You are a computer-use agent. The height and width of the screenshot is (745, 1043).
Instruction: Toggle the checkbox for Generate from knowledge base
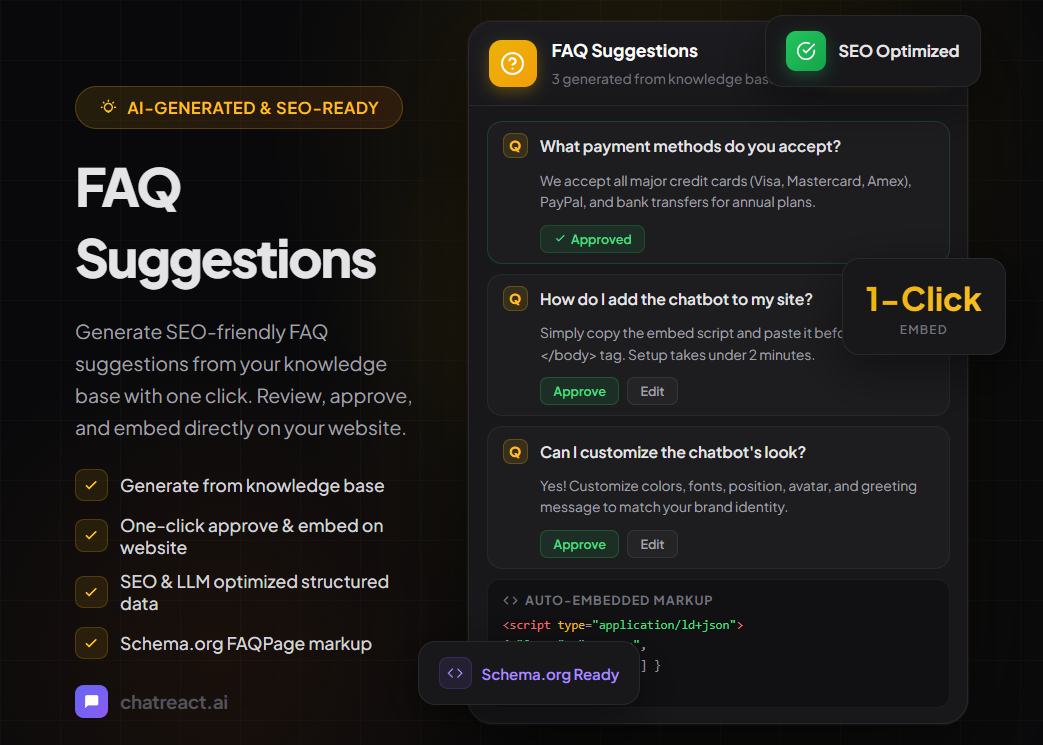[x=91, y=485]
